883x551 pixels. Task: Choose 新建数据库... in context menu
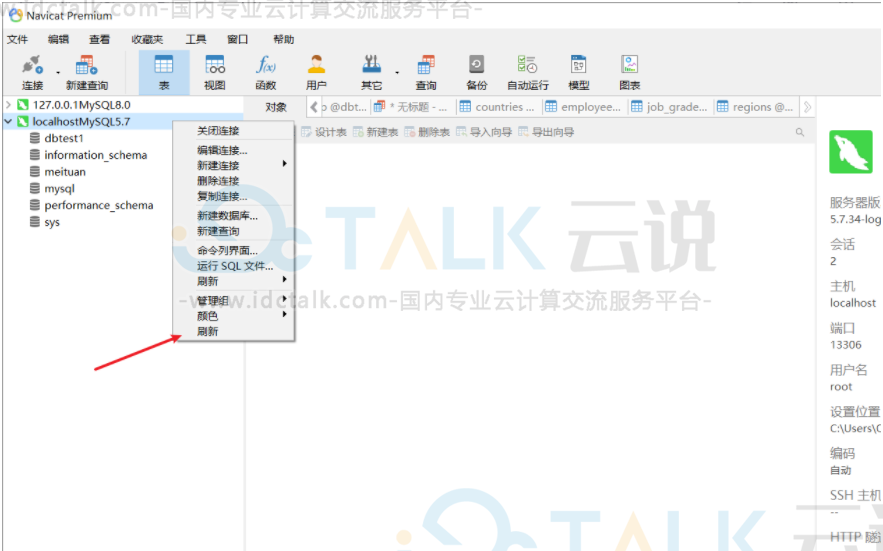pyautogui.click(x=233, y=216)
